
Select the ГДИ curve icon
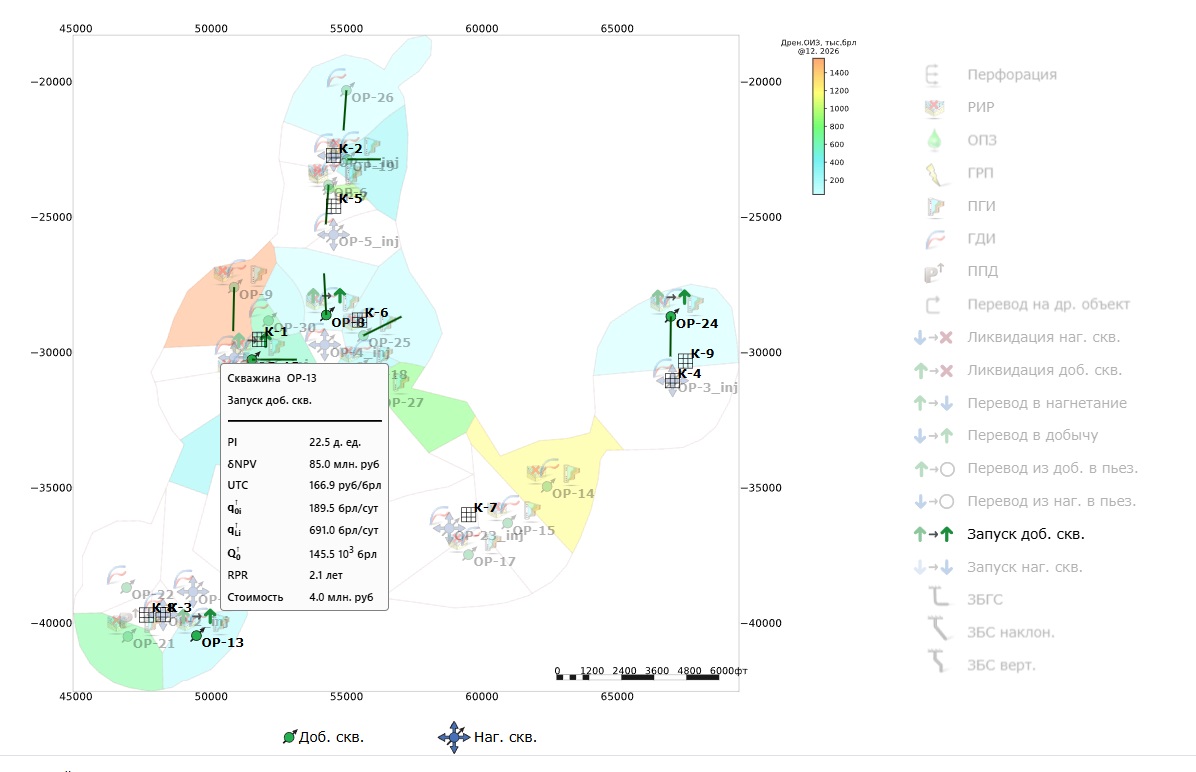pyautogui.click(x=934, y=239)
